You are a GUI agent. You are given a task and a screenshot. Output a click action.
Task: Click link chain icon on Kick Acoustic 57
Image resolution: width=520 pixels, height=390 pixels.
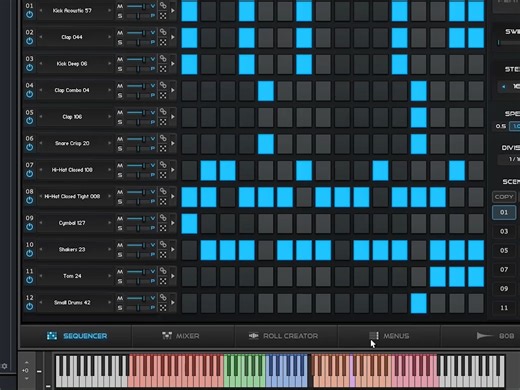163,5
